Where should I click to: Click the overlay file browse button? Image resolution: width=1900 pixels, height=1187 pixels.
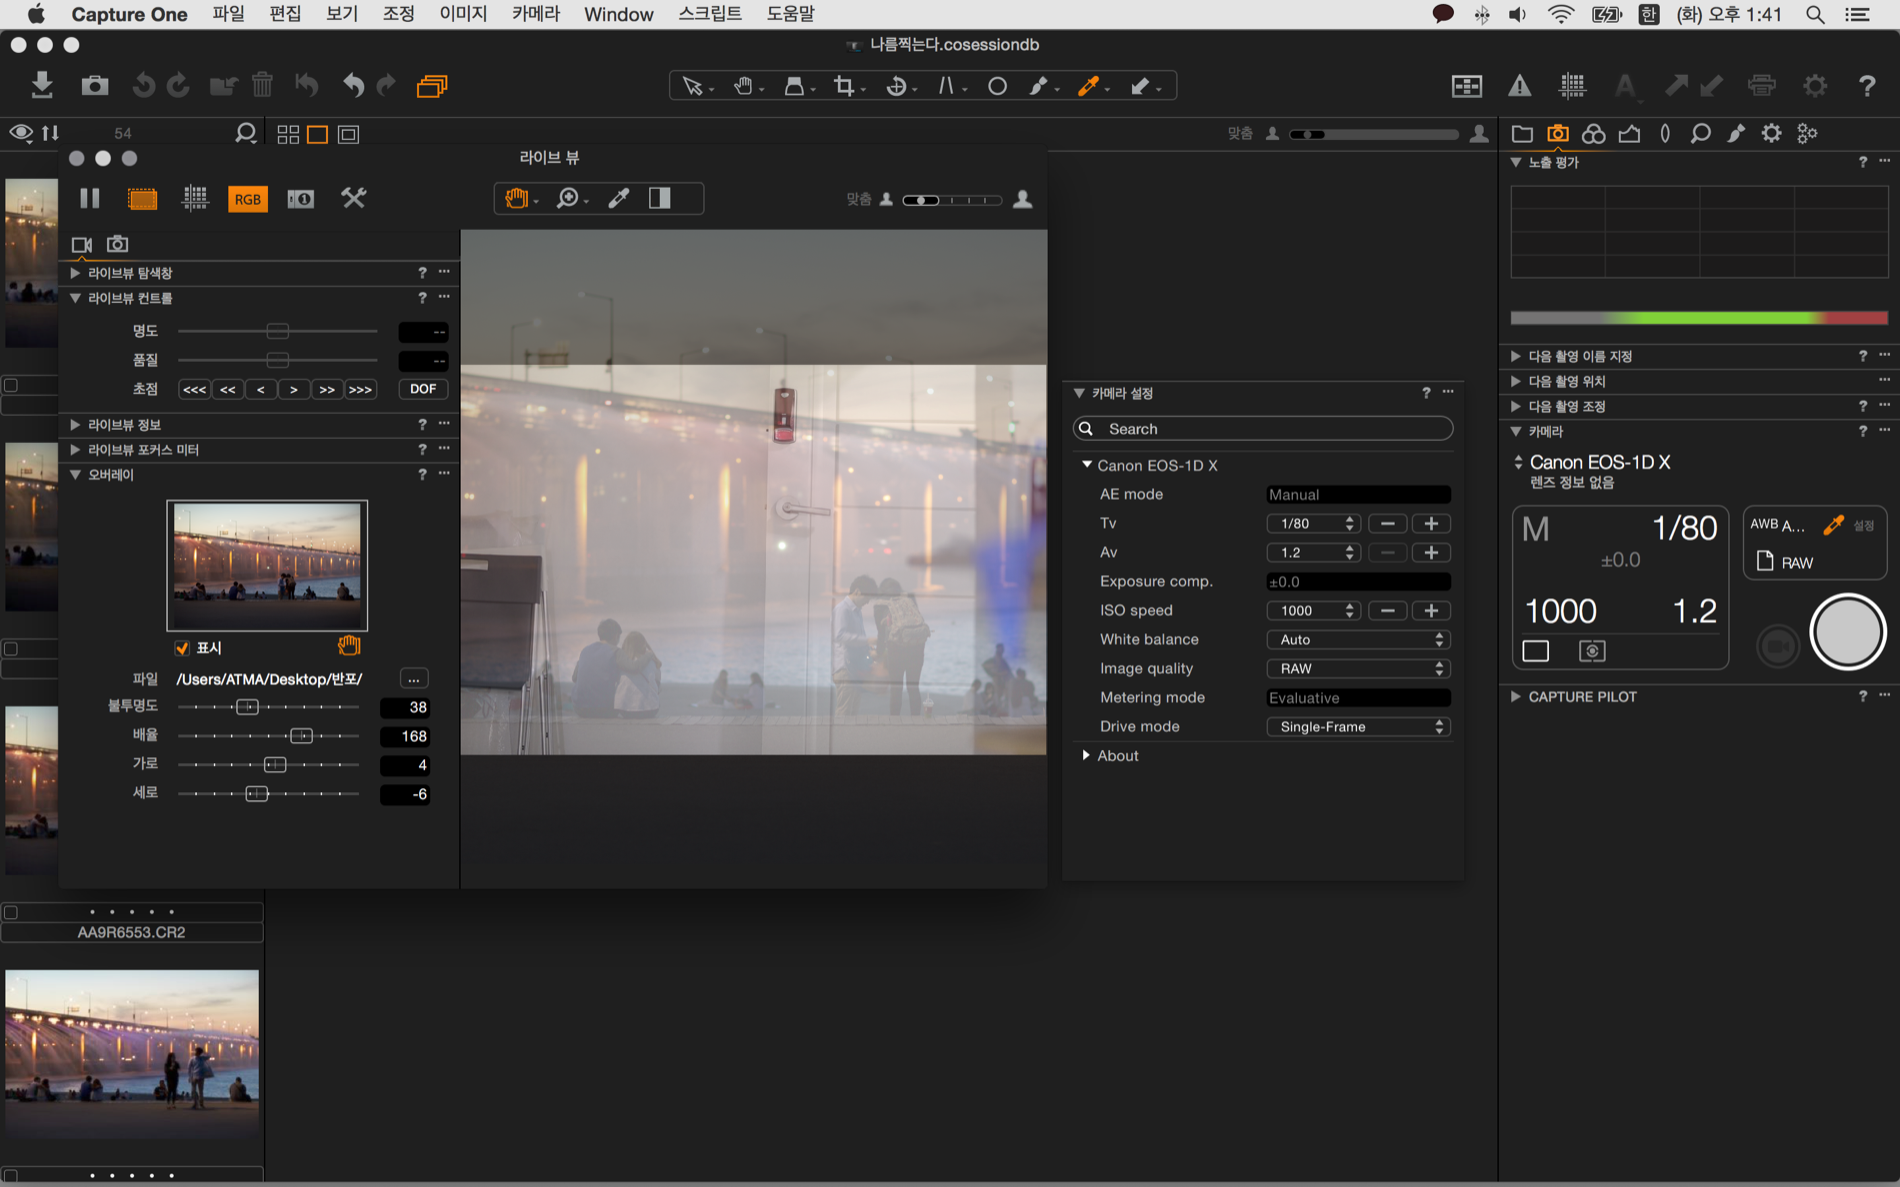coord(413,679)
